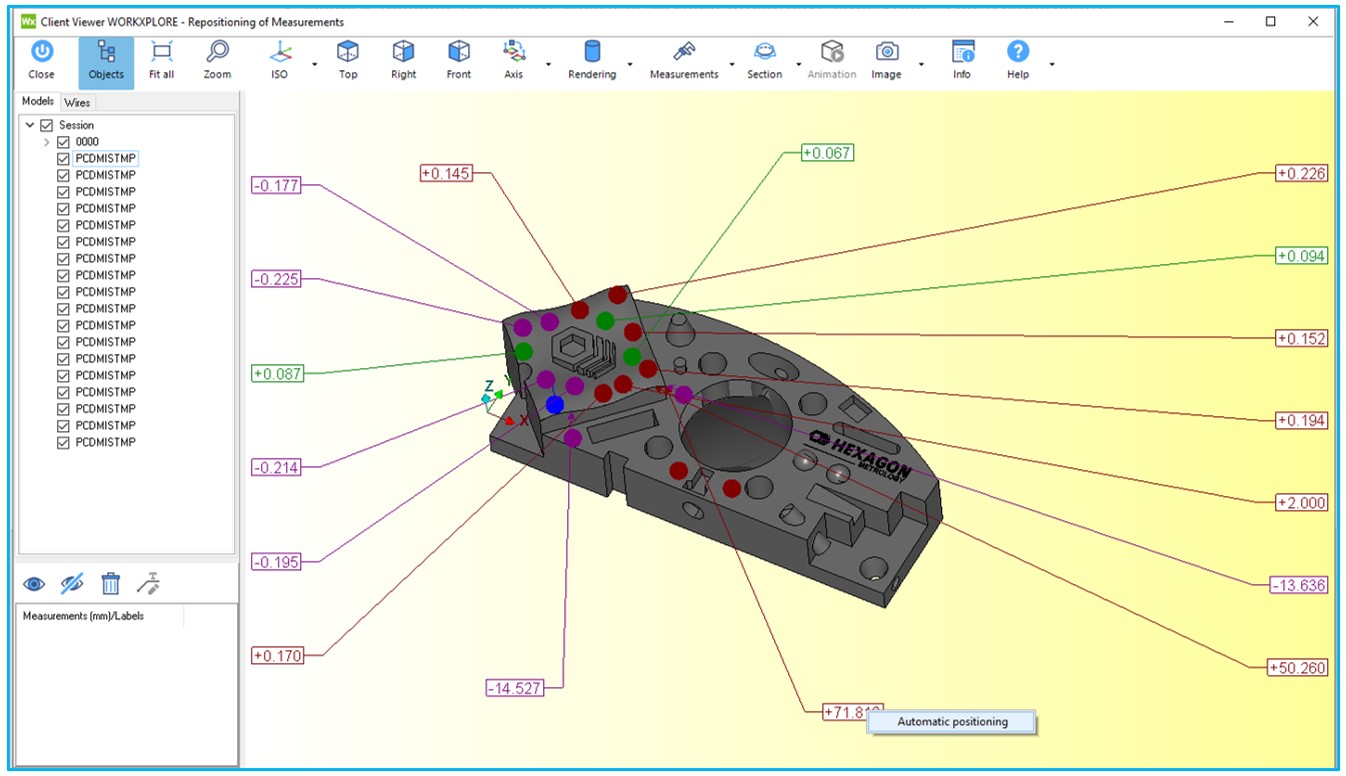
Task: Click the +0.194 measurement label
Action: [x=1302, y=420]
